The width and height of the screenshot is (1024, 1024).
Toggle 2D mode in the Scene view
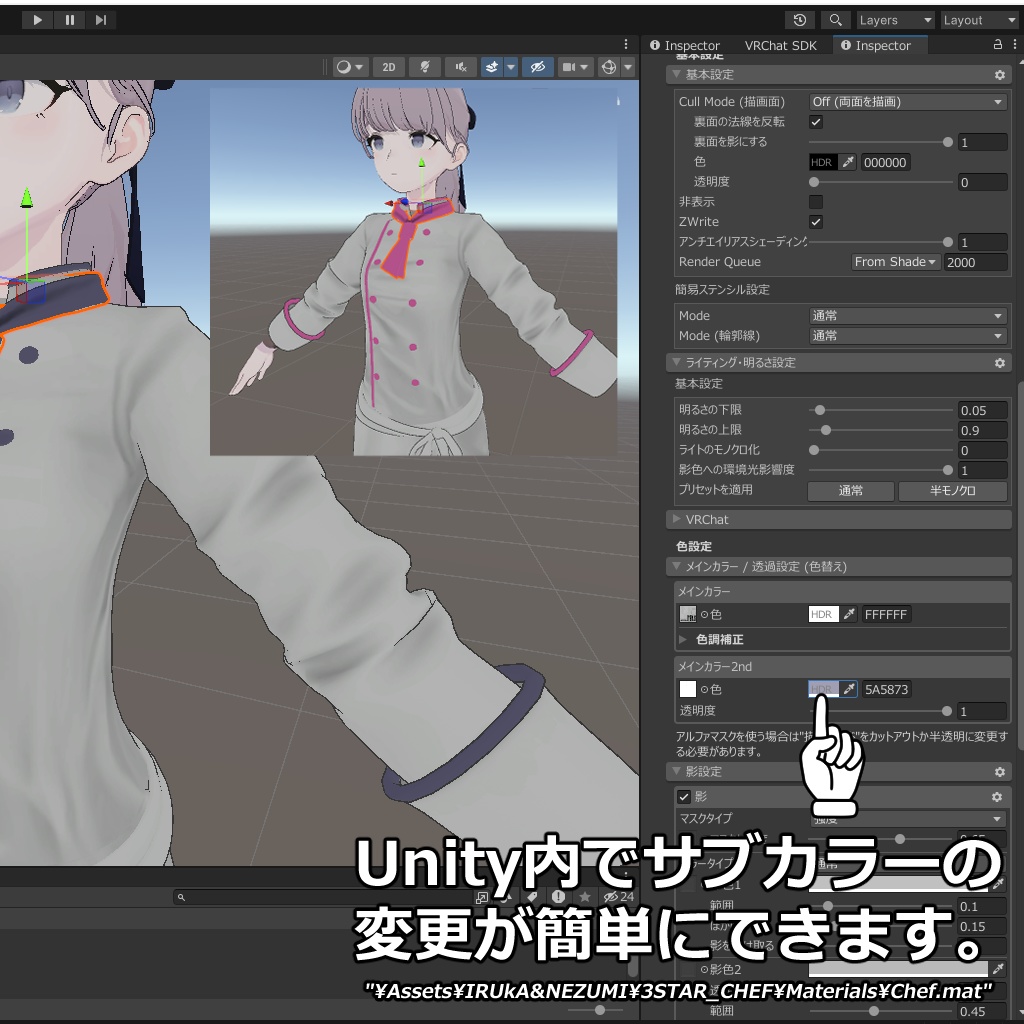click(x=388, y=67)
